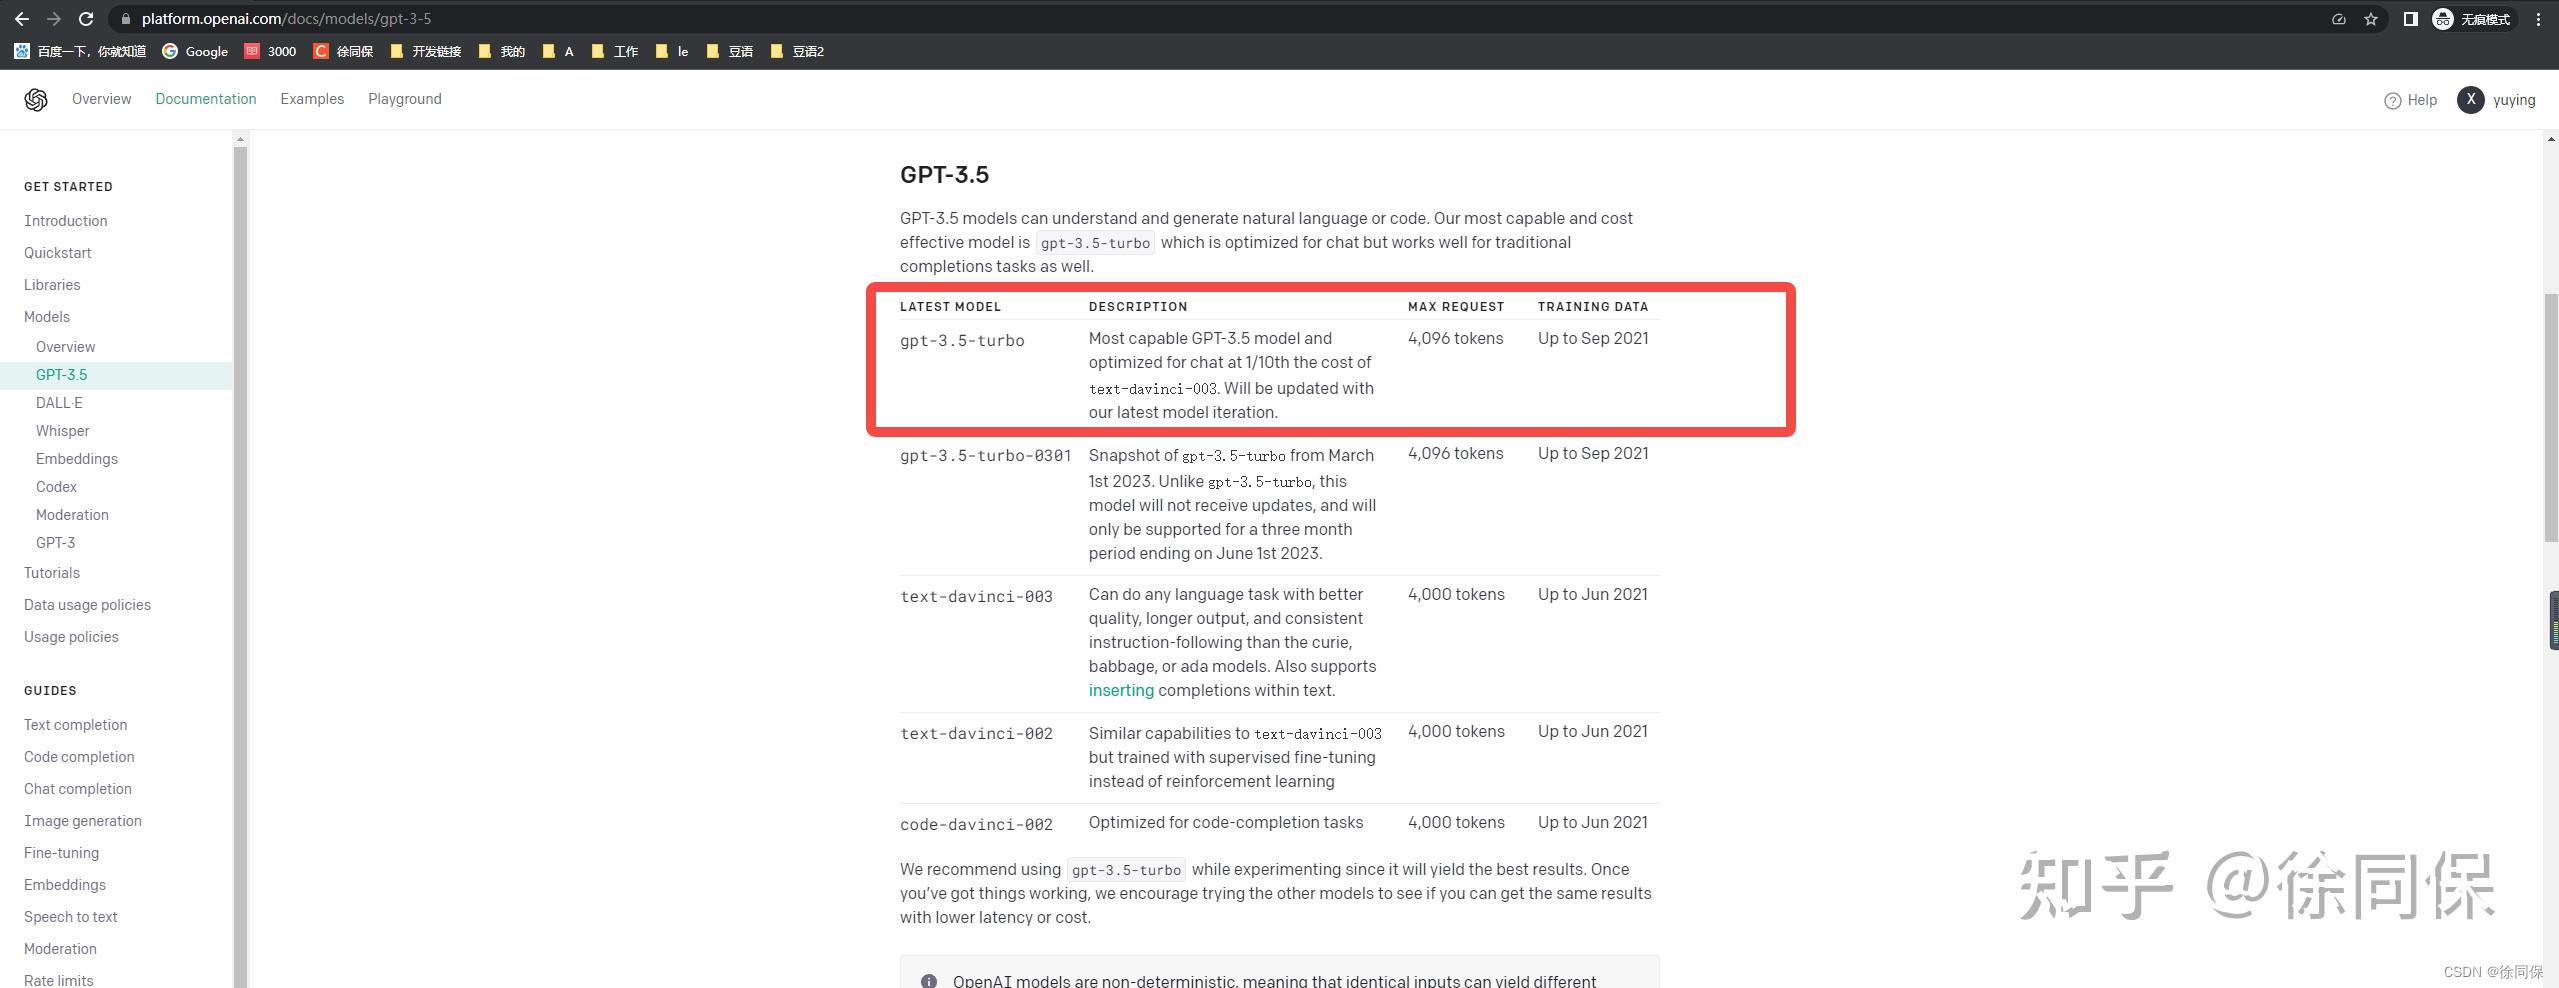Screen dimensions: 2559x988
Task: Open Image generation guide
Action: (x=83, y=821)
